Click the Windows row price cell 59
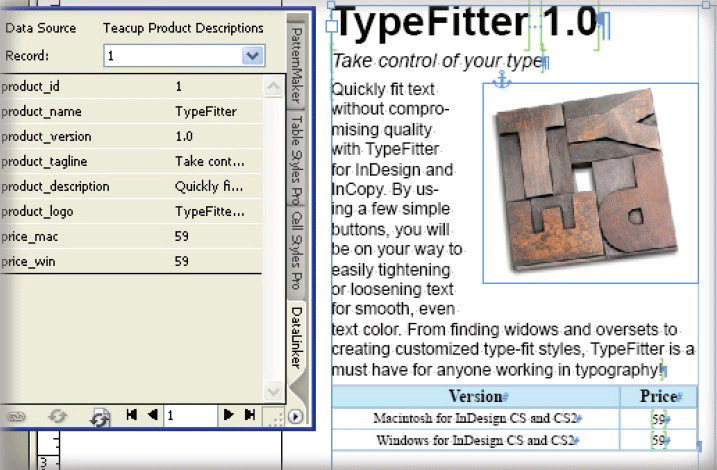Viewport: 717px width, 470px height. 658,440
